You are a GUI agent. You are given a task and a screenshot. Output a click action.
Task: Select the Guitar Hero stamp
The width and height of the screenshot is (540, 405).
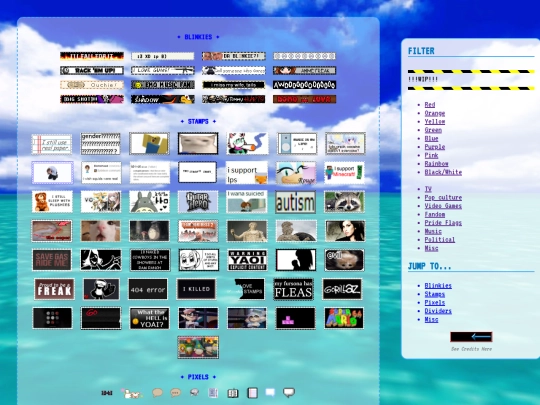point(198,202)
